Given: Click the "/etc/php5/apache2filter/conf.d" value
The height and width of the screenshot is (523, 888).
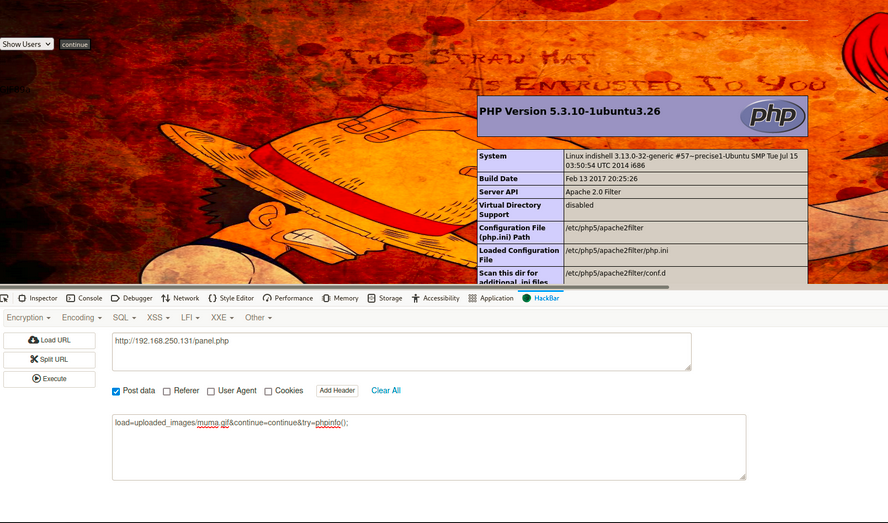Looking at the screenshot, I should (x=616, y=273).
